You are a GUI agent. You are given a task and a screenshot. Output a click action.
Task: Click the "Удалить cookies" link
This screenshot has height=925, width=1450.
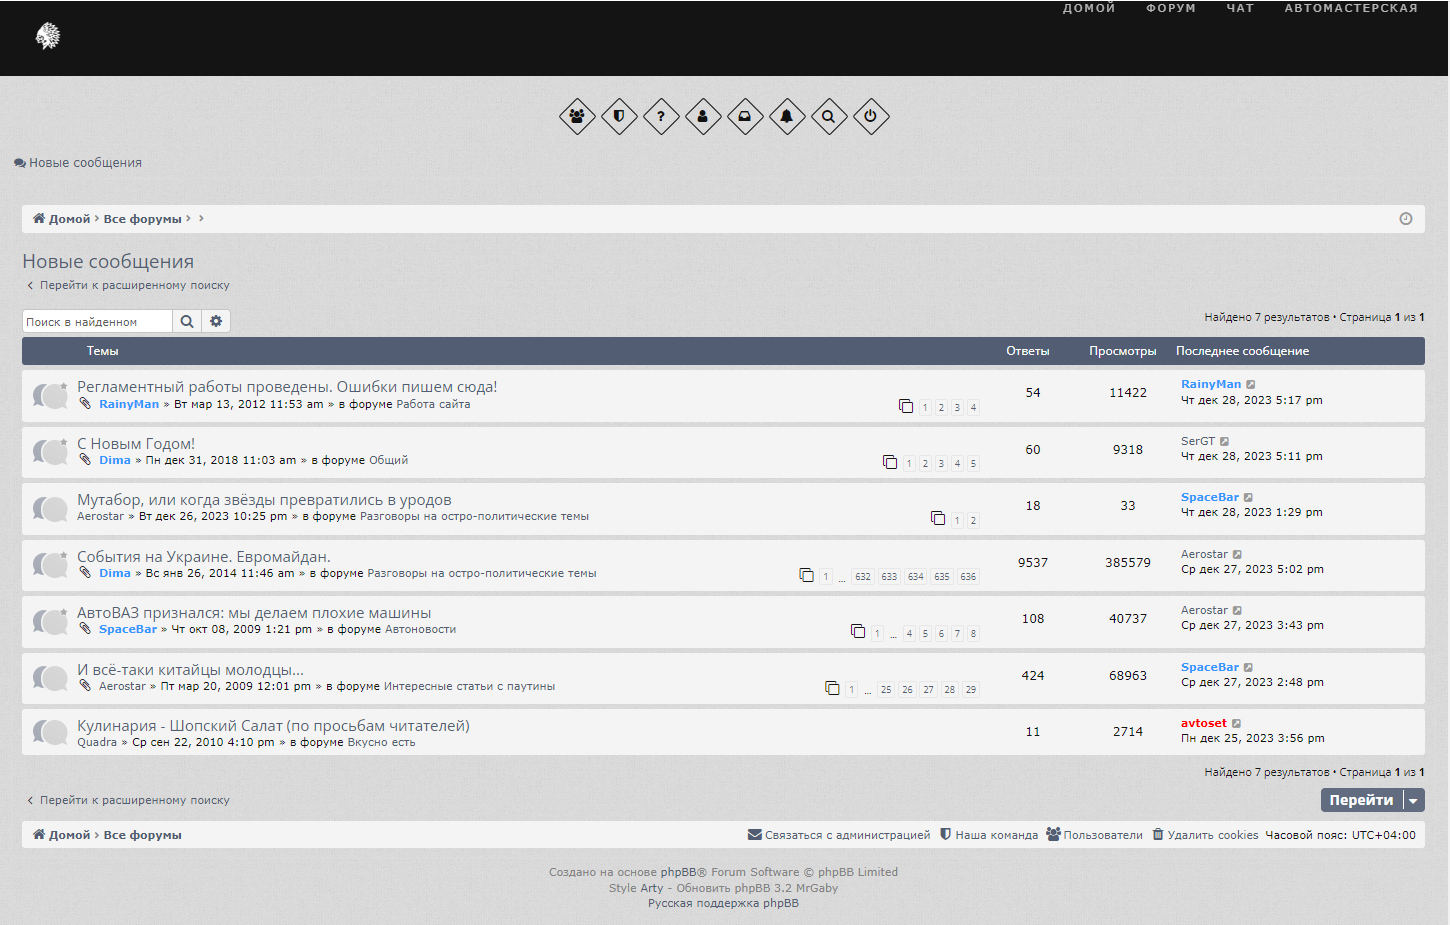1212,835
